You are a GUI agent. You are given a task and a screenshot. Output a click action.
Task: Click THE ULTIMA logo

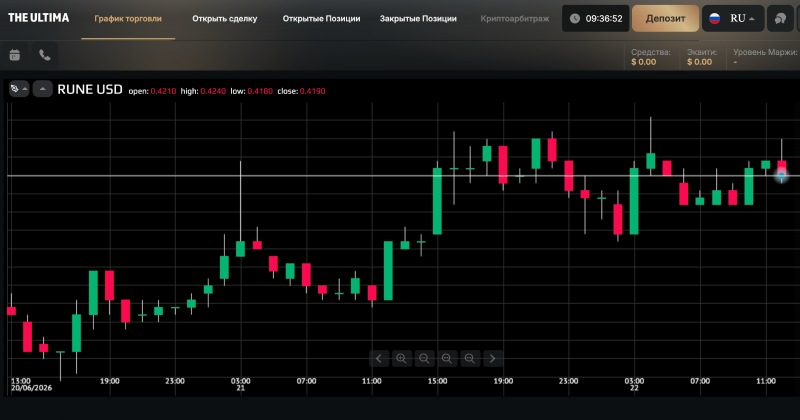pyautogui.click(x=38, y=18)
